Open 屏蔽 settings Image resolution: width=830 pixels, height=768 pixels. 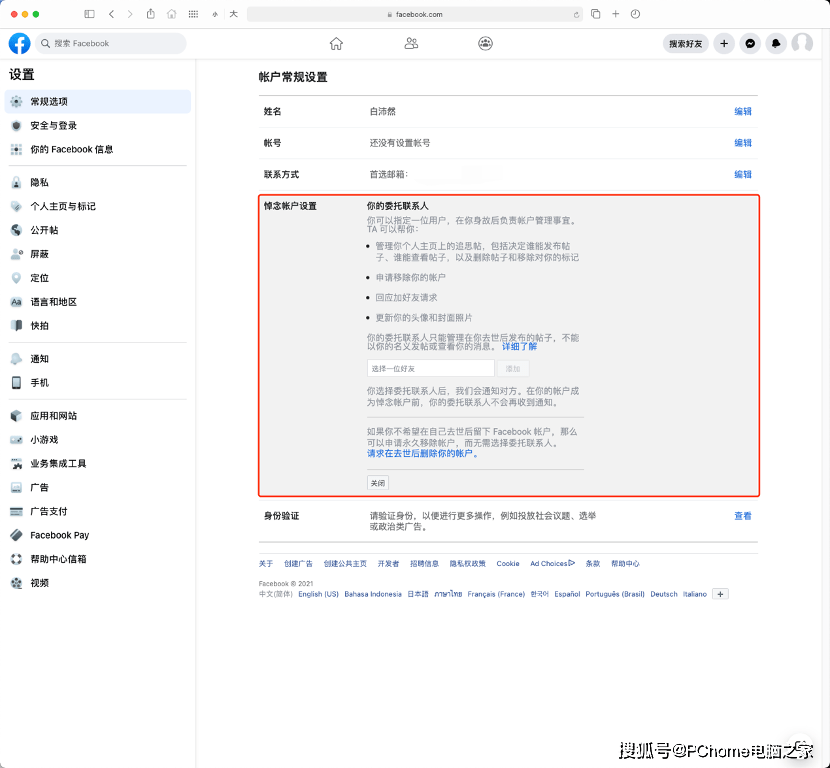pos(97,254)
